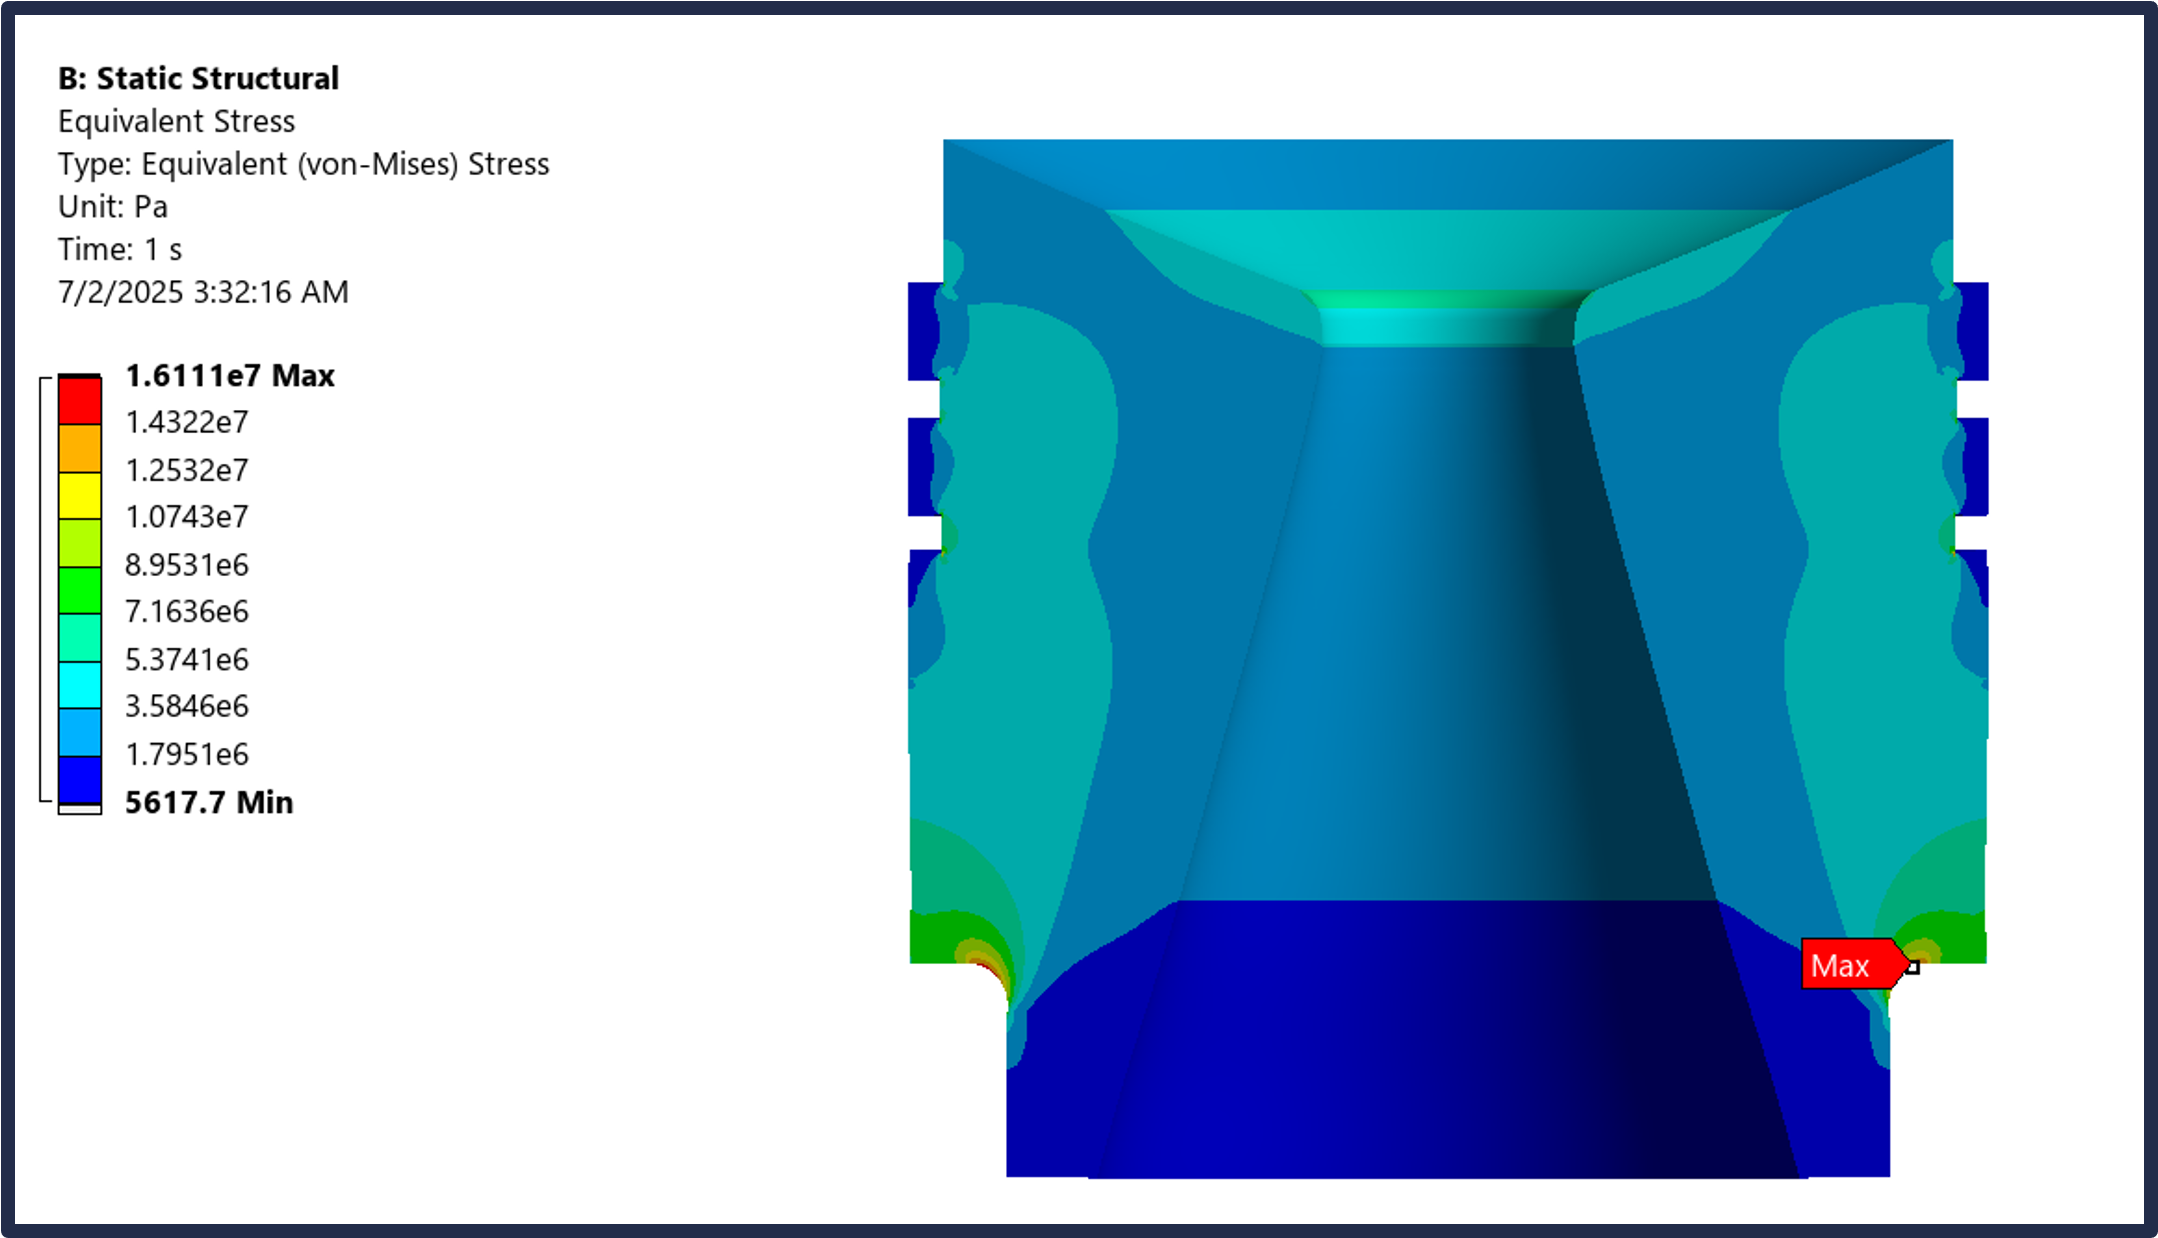Click the Equivalent Stress result label
Screen dimensions: 2158x1238
pos(176,121)
